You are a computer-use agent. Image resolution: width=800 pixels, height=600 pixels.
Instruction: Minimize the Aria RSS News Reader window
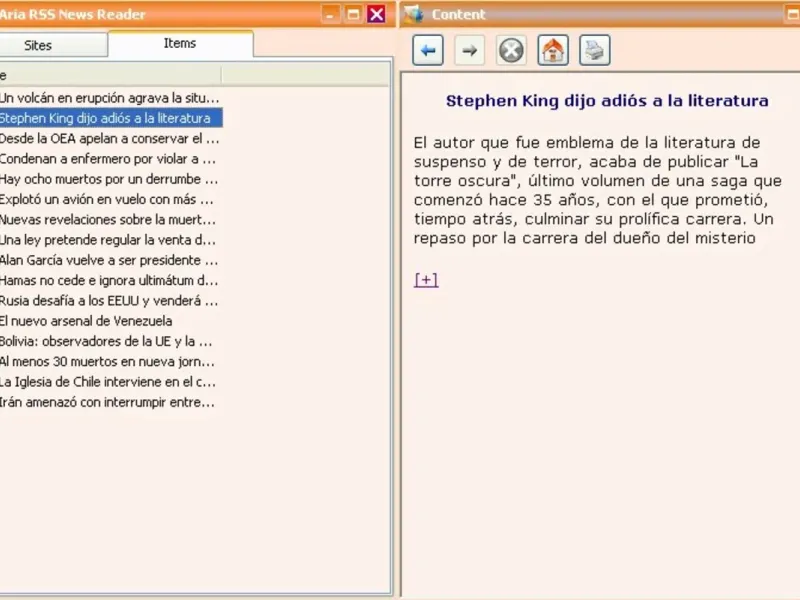point(330,14)
